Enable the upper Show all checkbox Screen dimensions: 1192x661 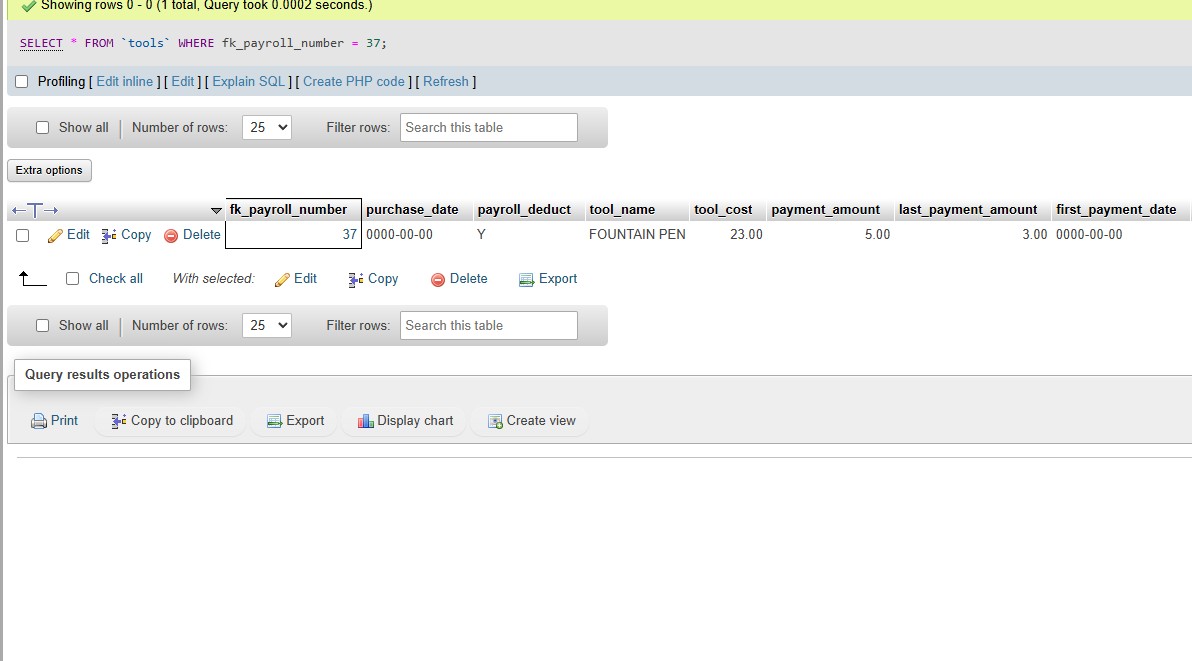43,128
